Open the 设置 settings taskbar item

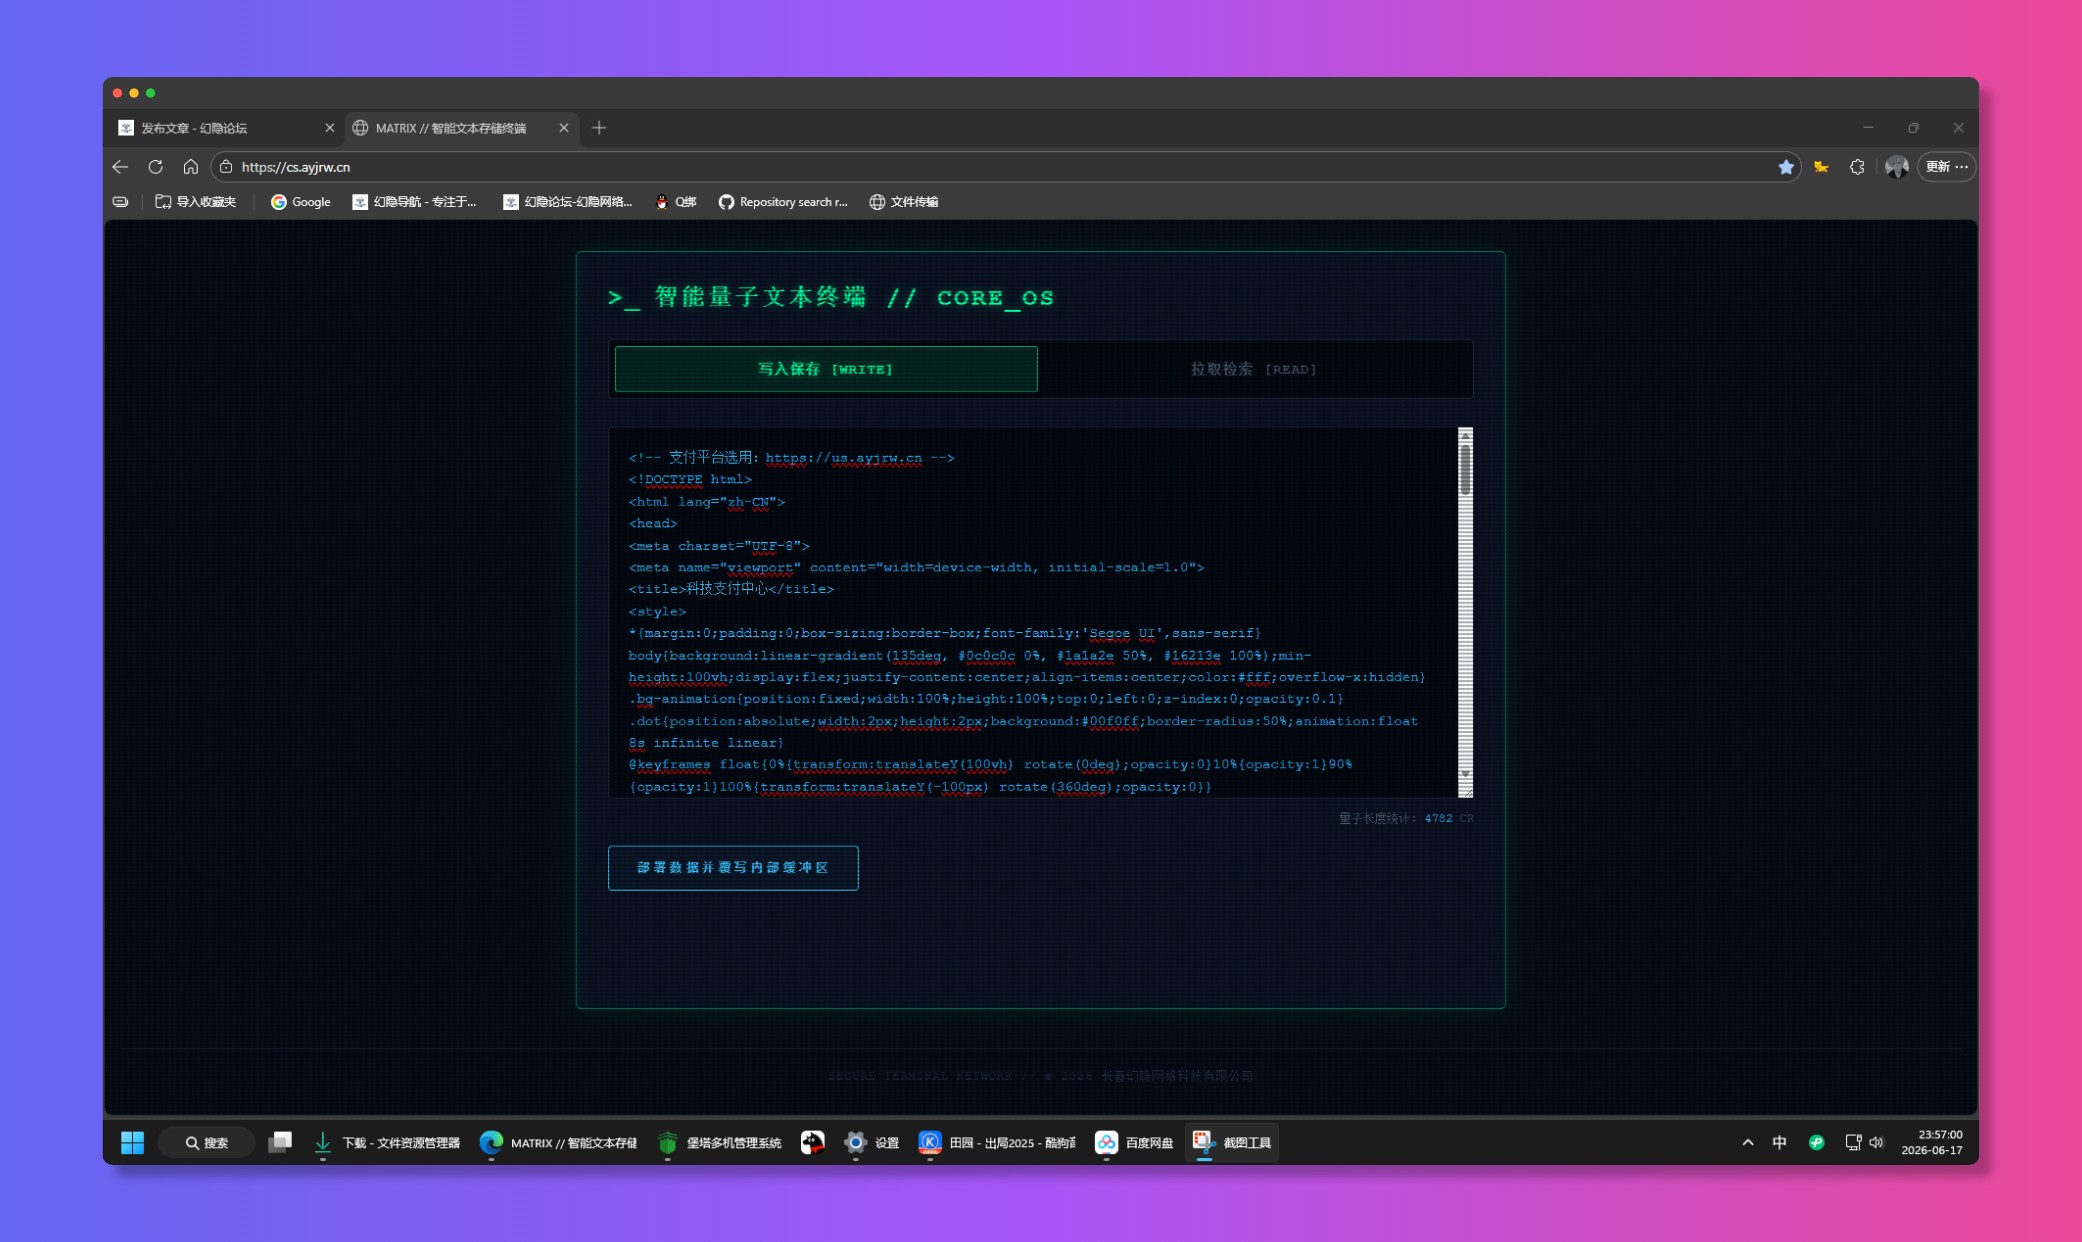(x=872, y=1142)
